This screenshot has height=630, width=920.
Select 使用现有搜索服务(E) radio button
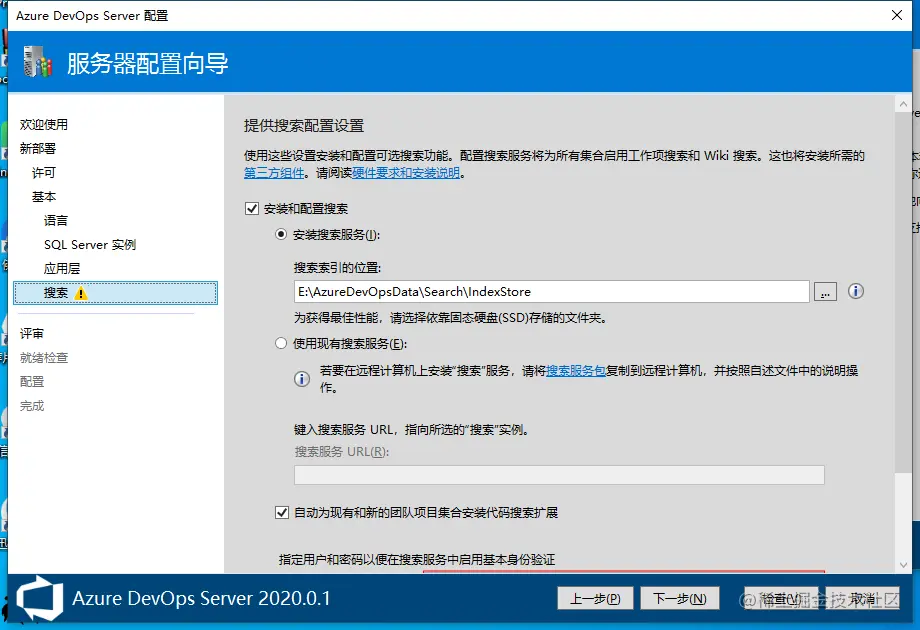click(281, 343)
